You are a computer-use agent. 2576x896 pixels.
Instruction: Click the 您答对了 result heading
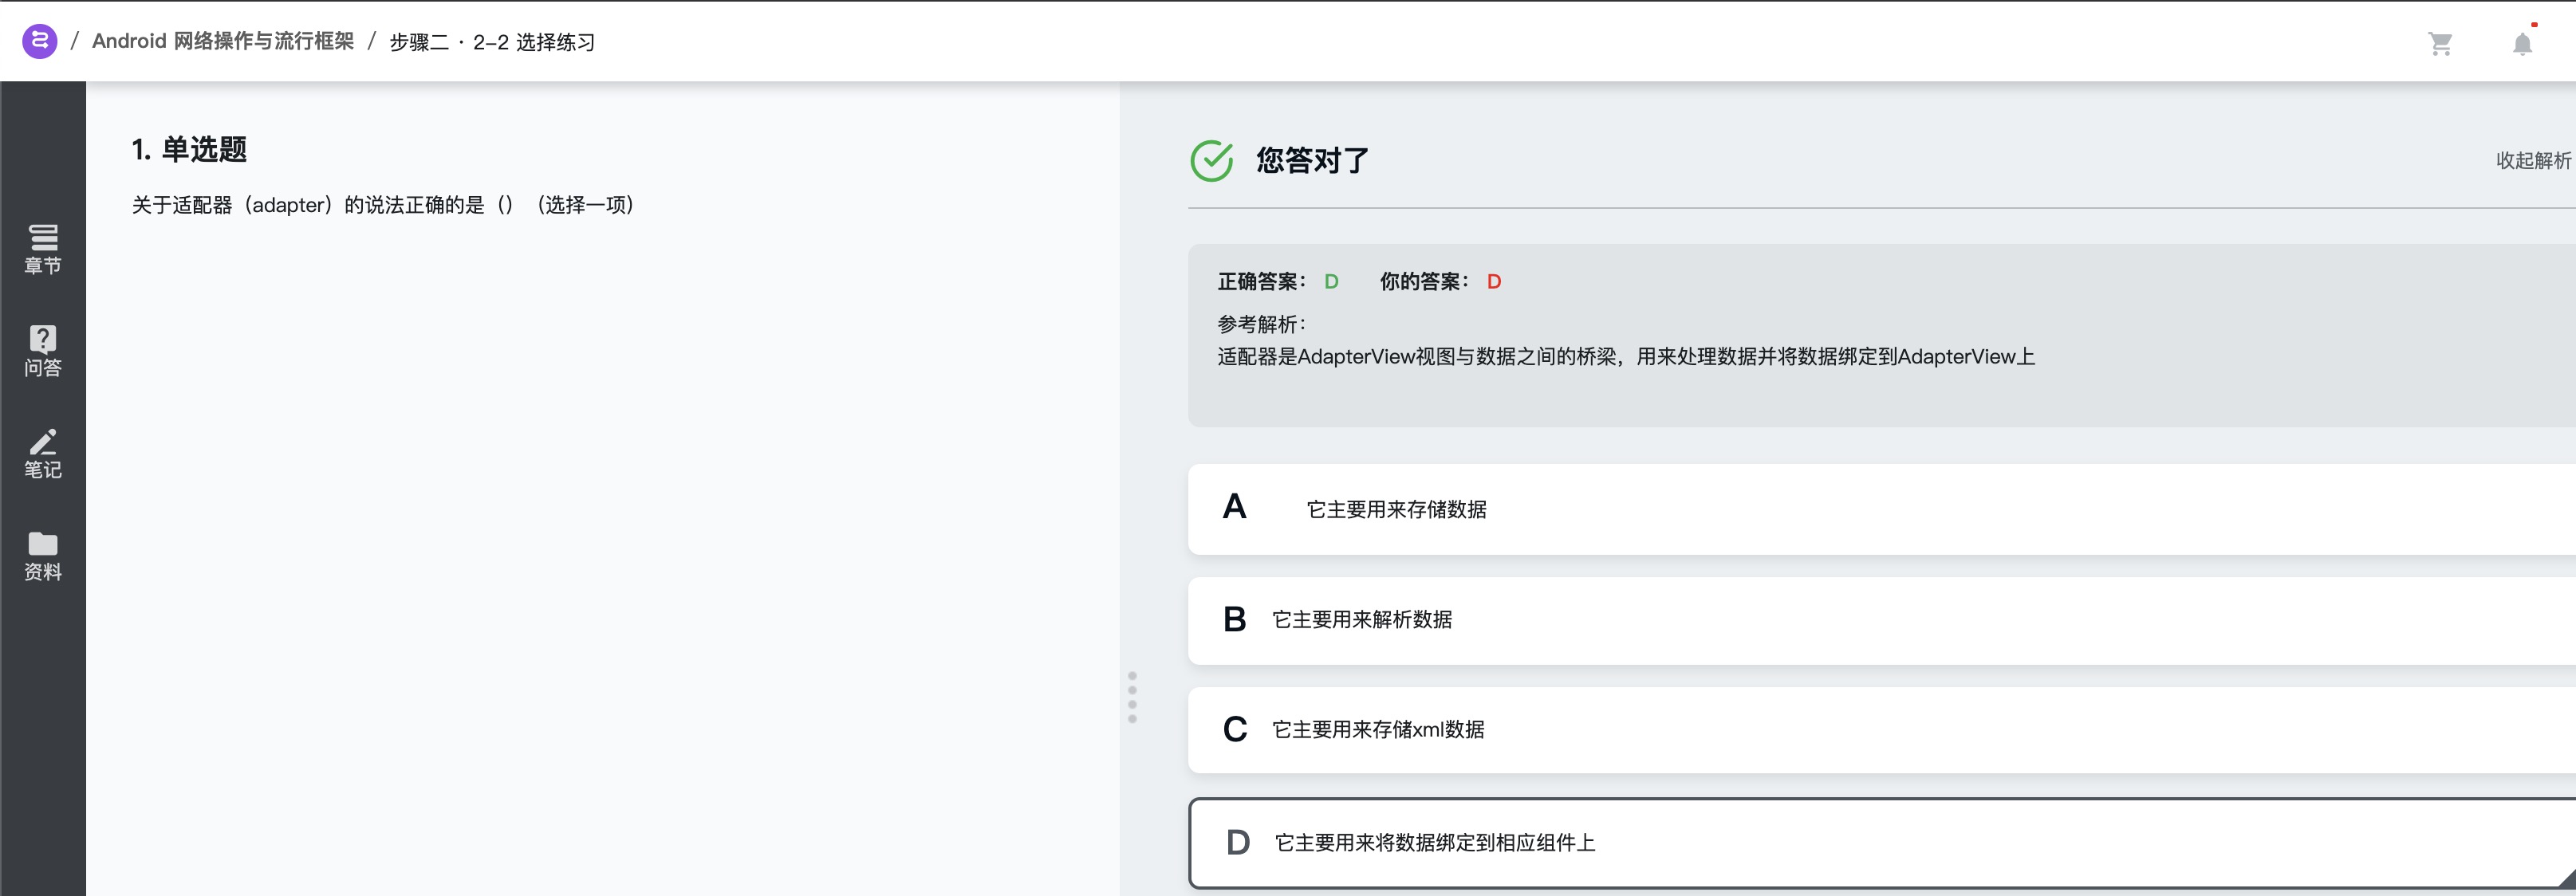(x=1312, y=160)
